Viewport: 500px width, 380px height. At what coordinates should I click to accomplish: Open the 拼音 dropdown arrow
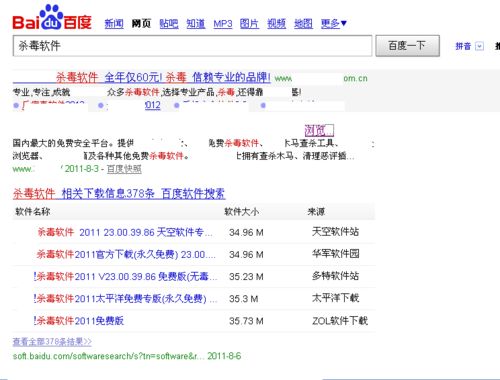[x=479, y=46]
